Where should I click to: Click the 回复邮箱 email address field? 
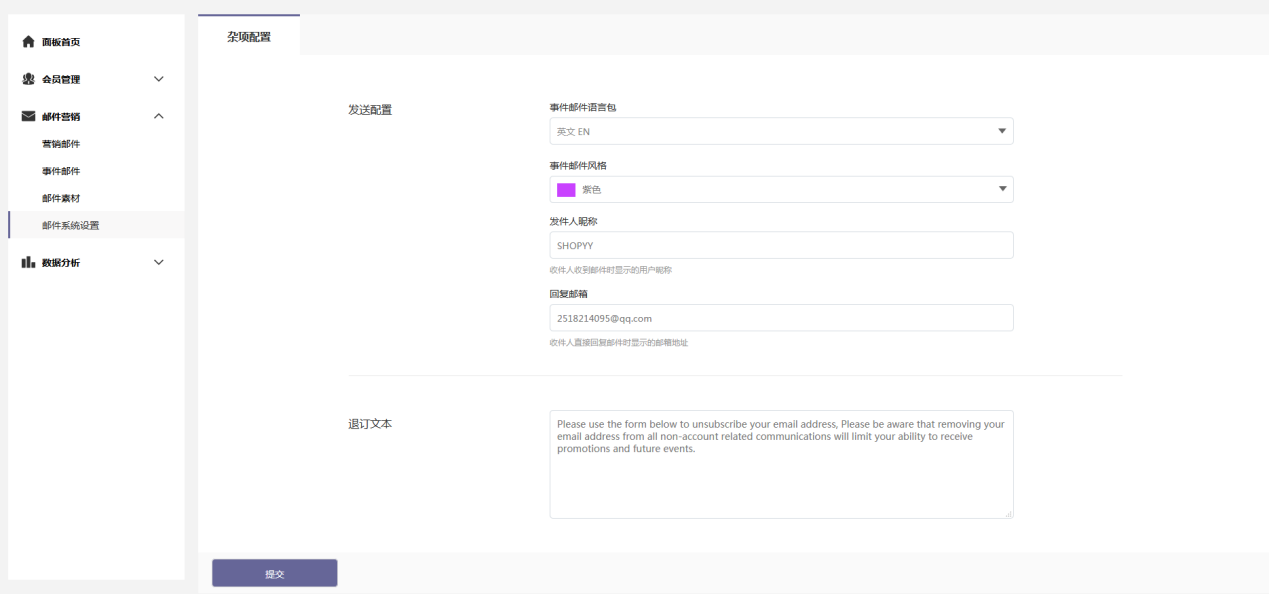coord(781,318)
